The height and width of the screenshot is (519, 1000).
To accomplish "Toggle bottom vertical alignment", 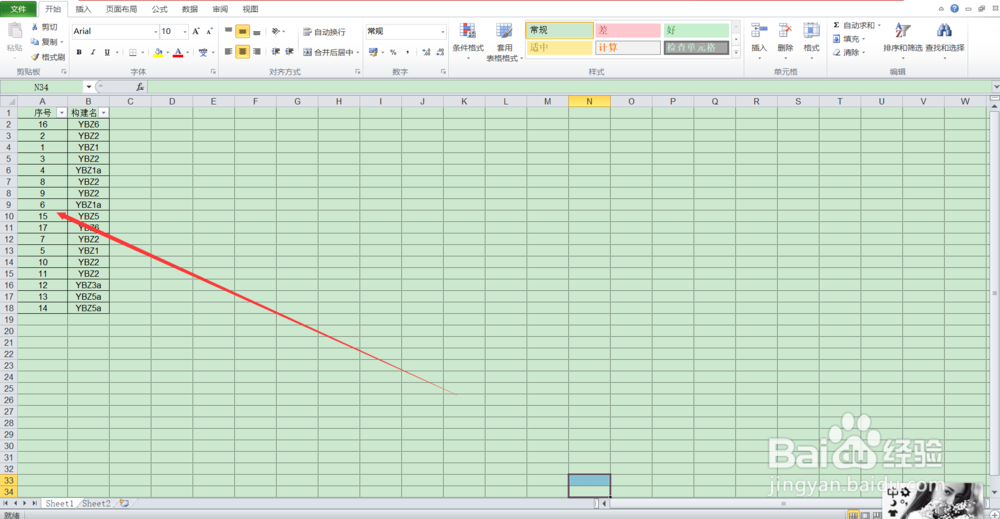I will [256, 31].
